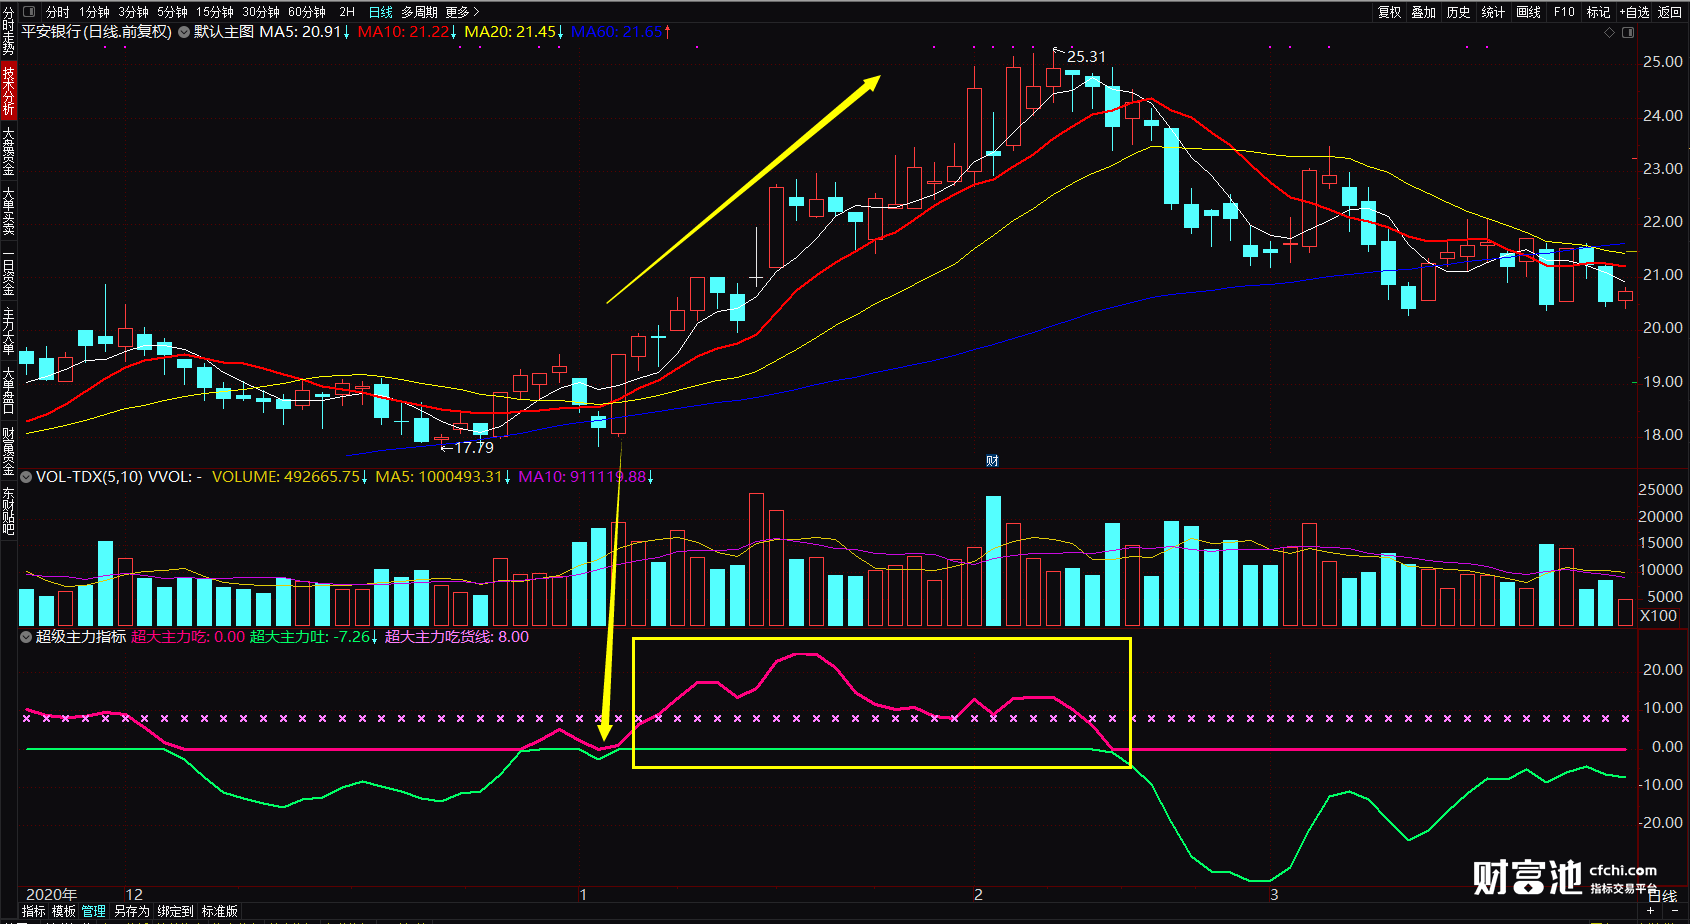The image size is (1690, 924).
Task: Click the red MA10: 21.22 legend value
Action: (407, 32)
